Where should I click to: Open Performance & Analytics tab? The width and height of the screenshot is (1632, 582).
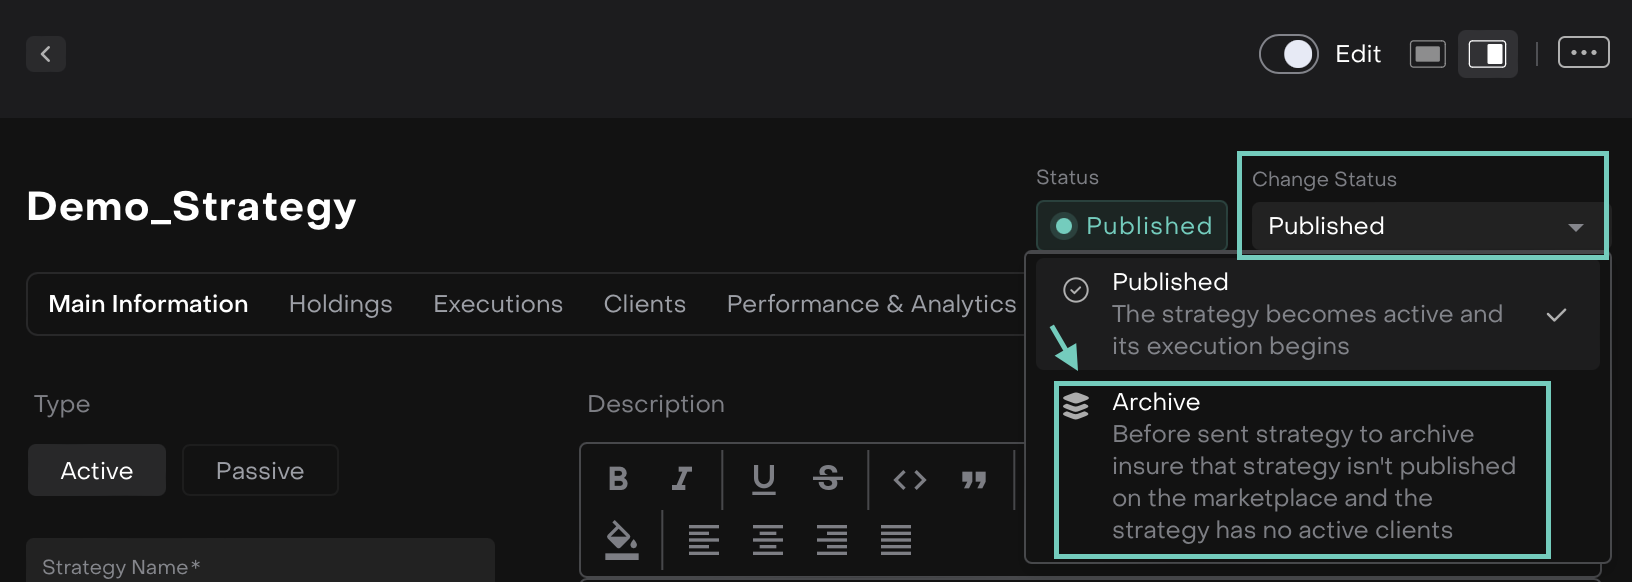[871, 304]
